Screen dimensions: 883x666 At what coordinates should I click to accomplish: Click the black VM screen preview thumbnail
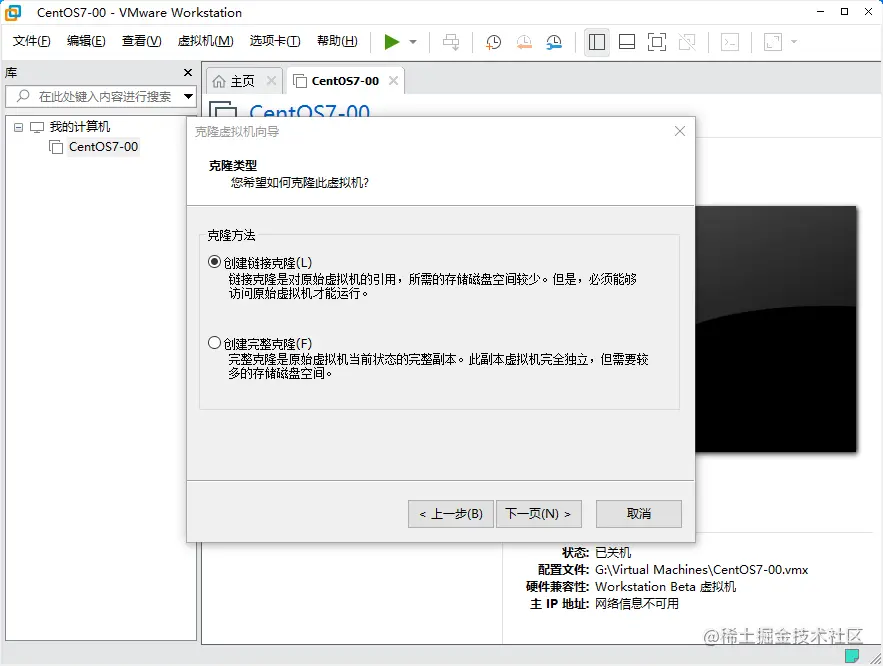pos(775,329)
